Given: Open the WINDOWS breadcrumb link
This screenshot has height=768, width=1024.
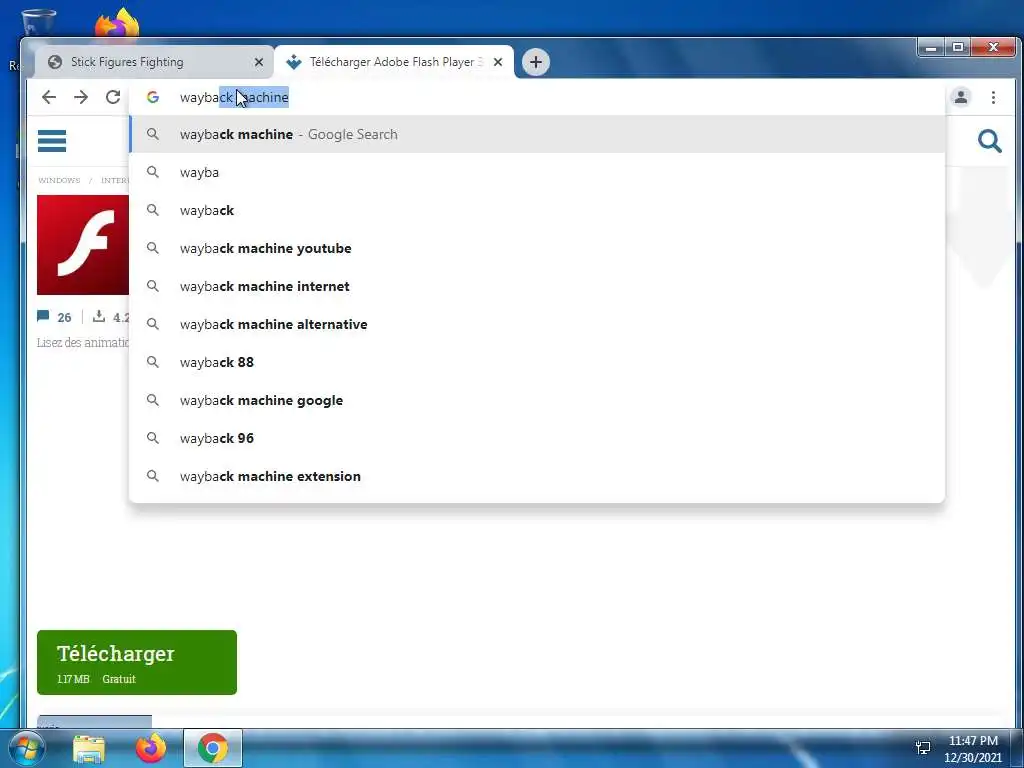Looking at the screenshot, I should [x=59, y=180].
